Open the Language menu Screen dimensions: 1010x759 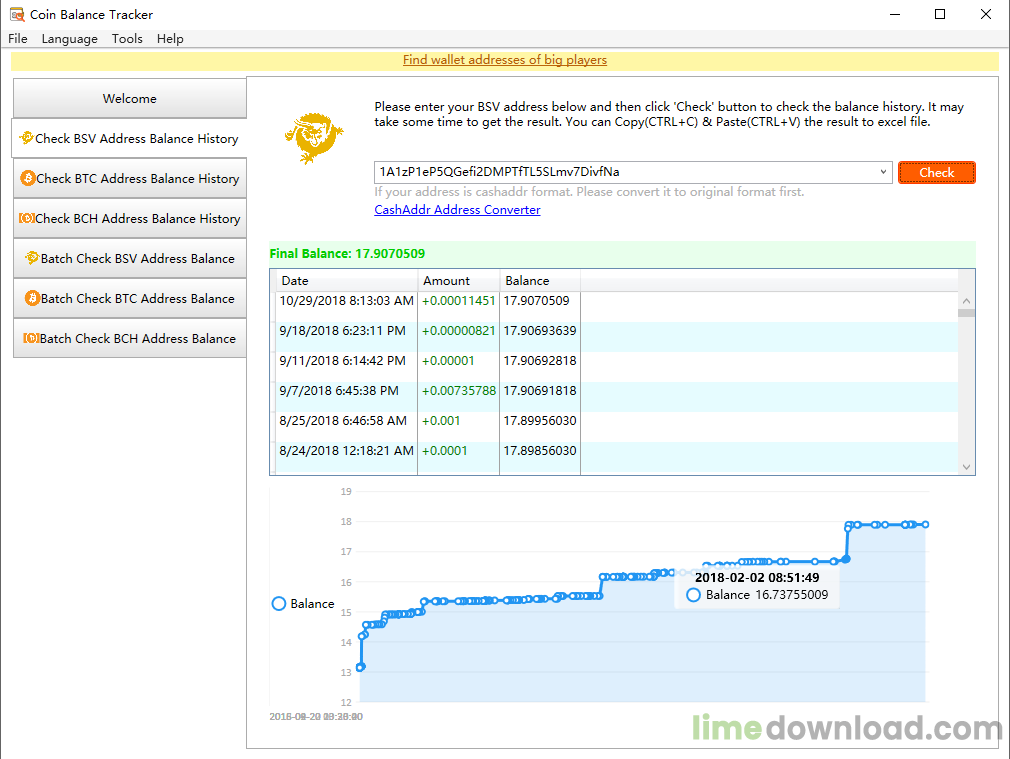(70, 39)
